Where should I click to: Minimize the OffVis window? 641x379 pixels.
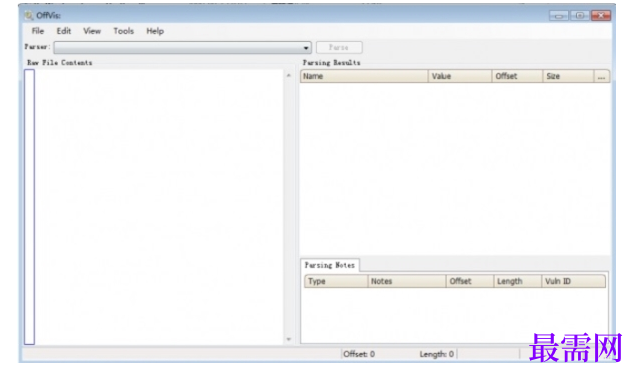[558, 16]
